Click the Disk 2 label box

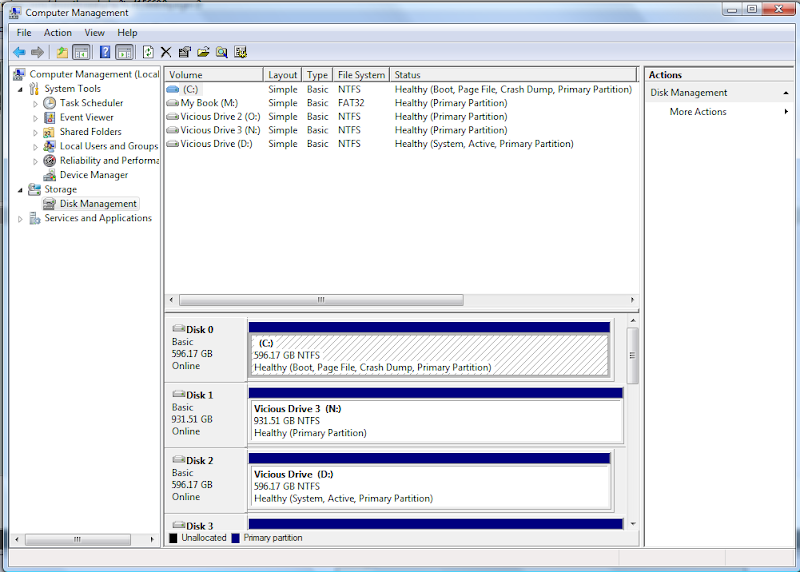click(x=206, y=480)
